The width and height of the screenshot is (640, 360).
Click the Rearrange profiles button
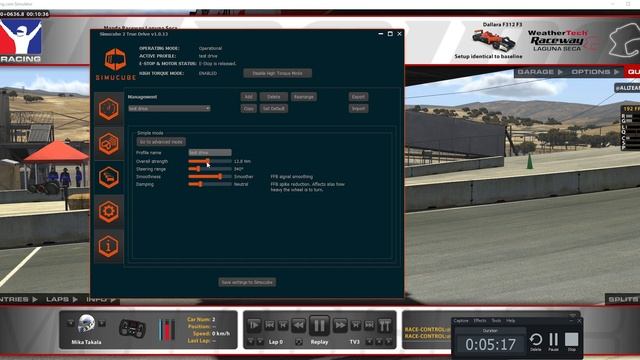(304, 97)
